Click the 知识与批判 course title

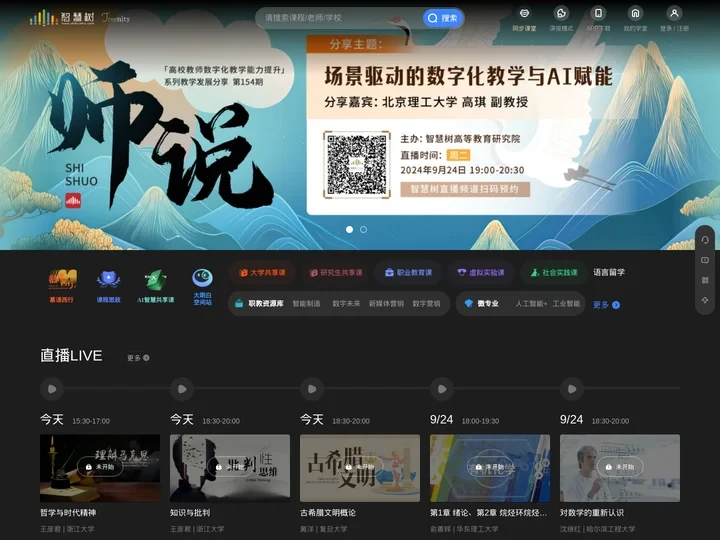pos(190,512)
